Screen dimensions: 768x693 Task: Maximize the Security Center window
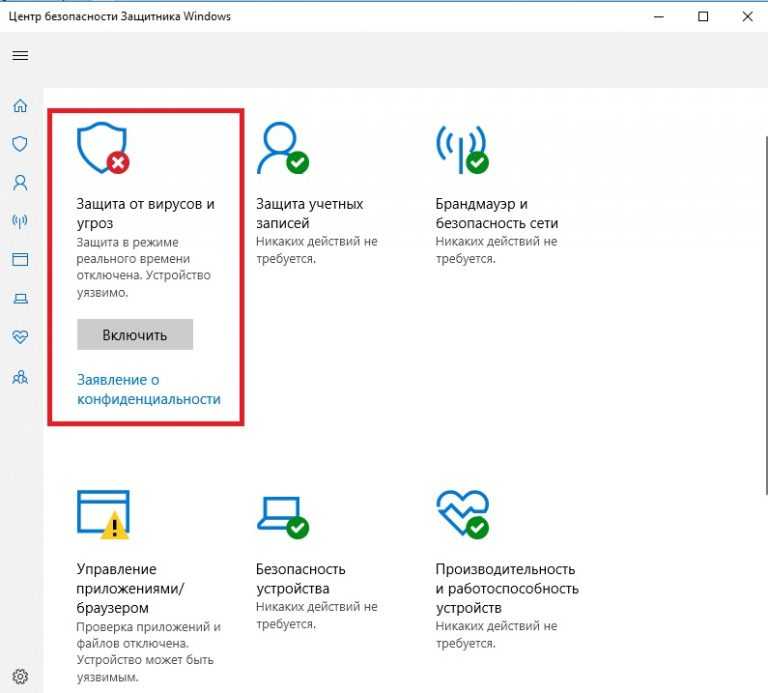[703, 17]
